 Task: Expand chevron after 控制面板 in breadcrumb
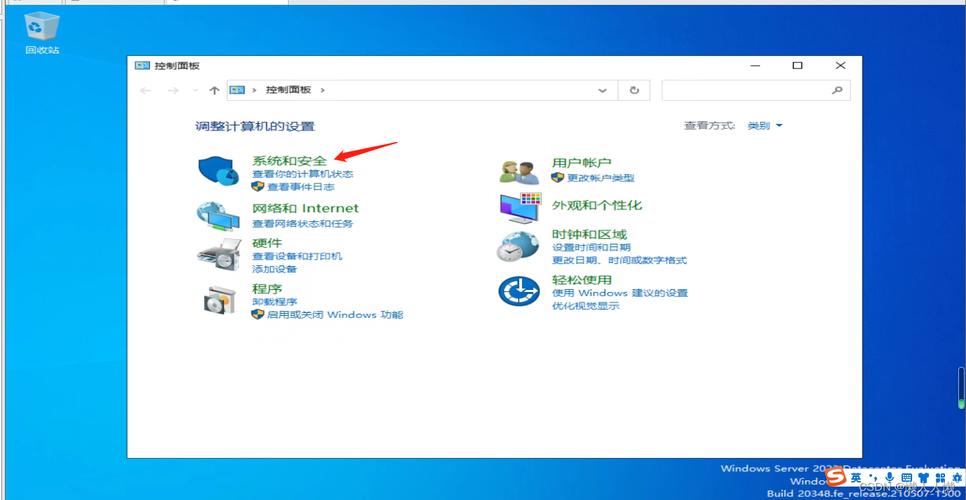(x=322, y=90)
